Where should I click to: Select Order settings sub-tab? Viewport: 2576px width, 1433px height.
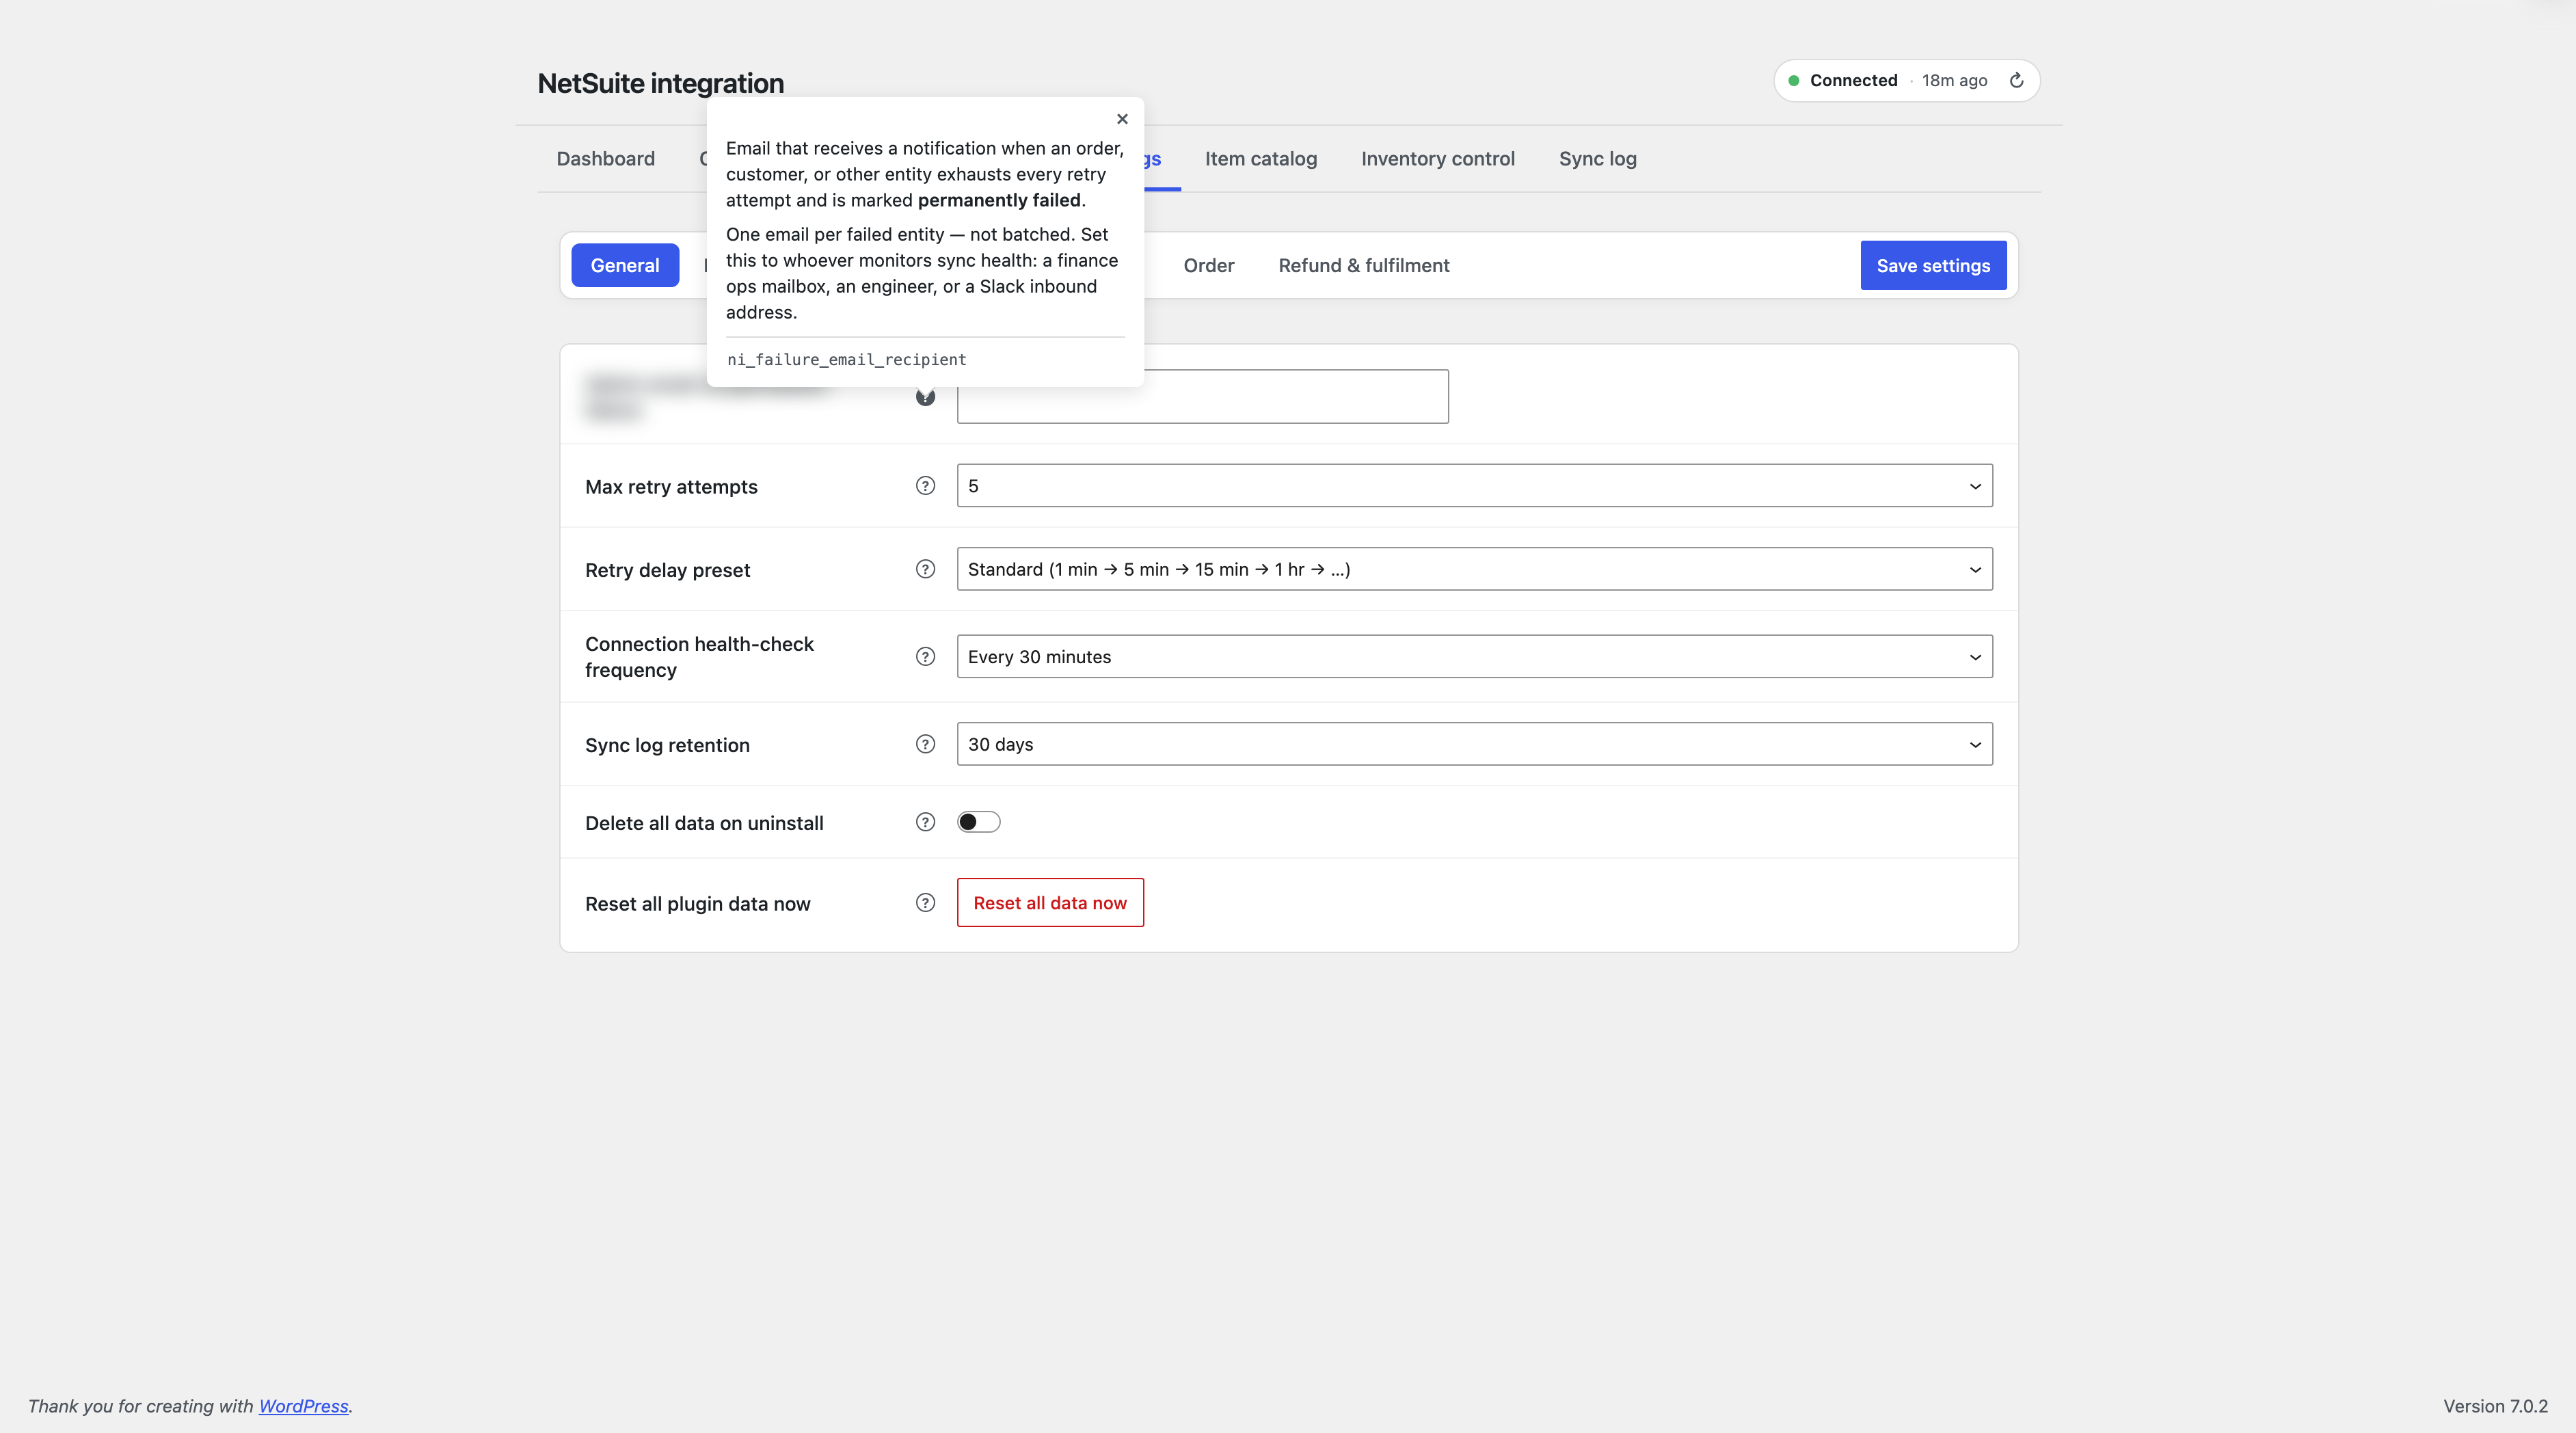[1208, 266]
